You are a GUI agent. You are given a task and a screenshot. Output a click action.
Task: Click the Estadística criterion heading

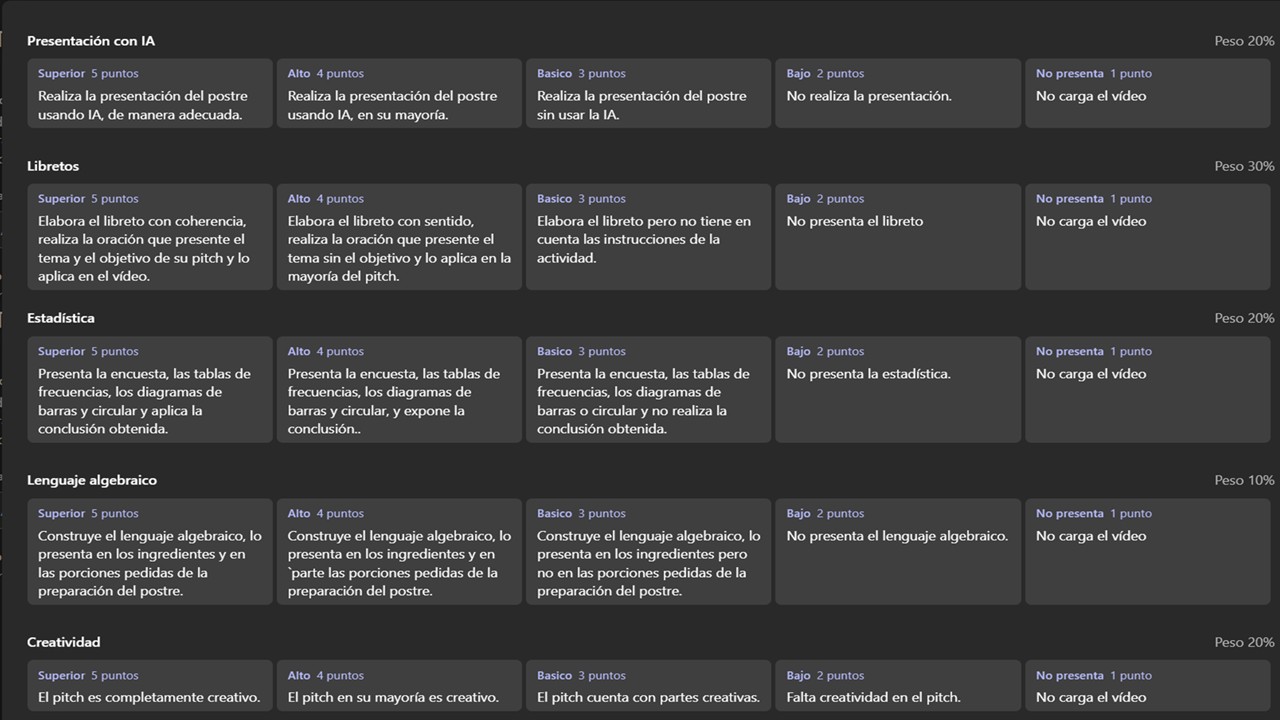pos(61,318)
